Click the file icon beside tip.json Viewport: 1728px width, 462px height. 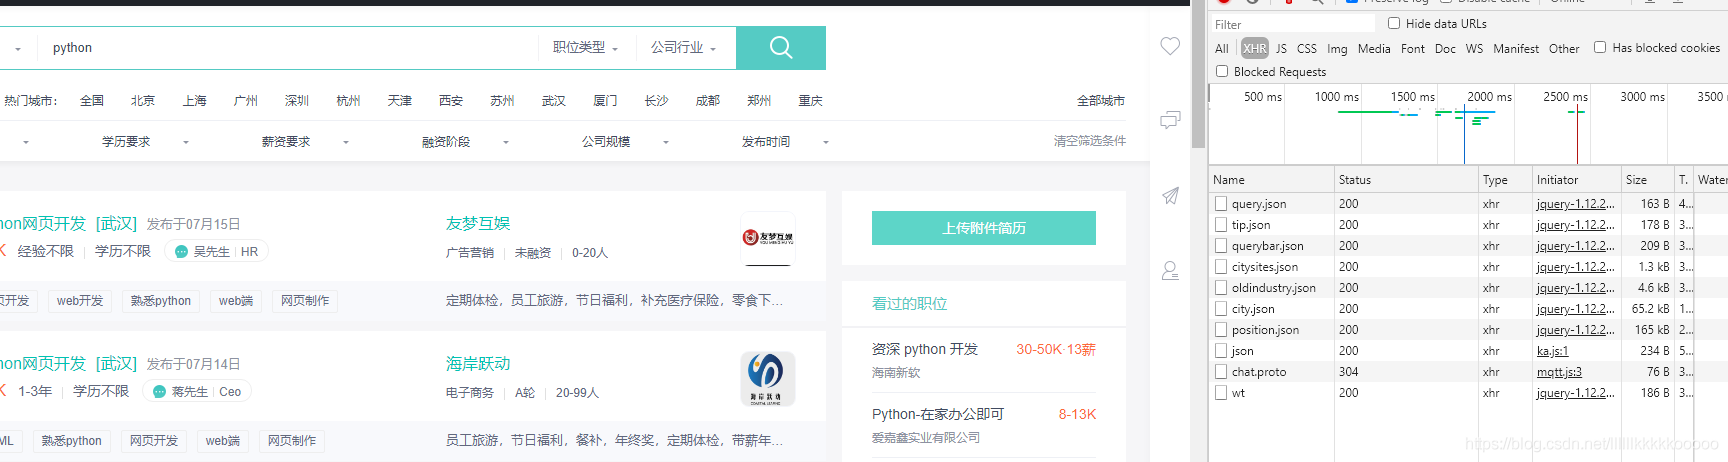(1221, 224)
